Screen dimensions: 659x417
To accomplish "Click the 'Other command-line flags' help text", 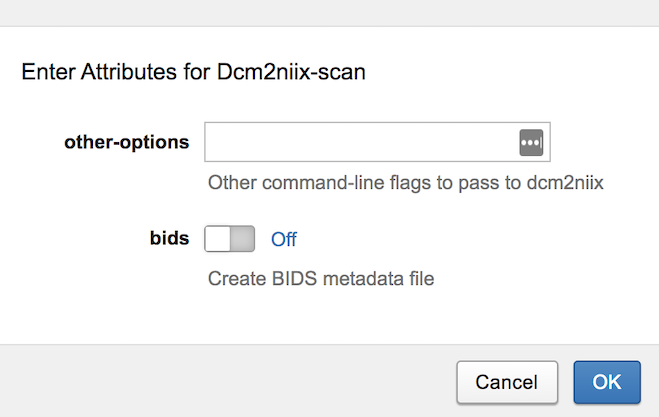I will click(406, 183).
